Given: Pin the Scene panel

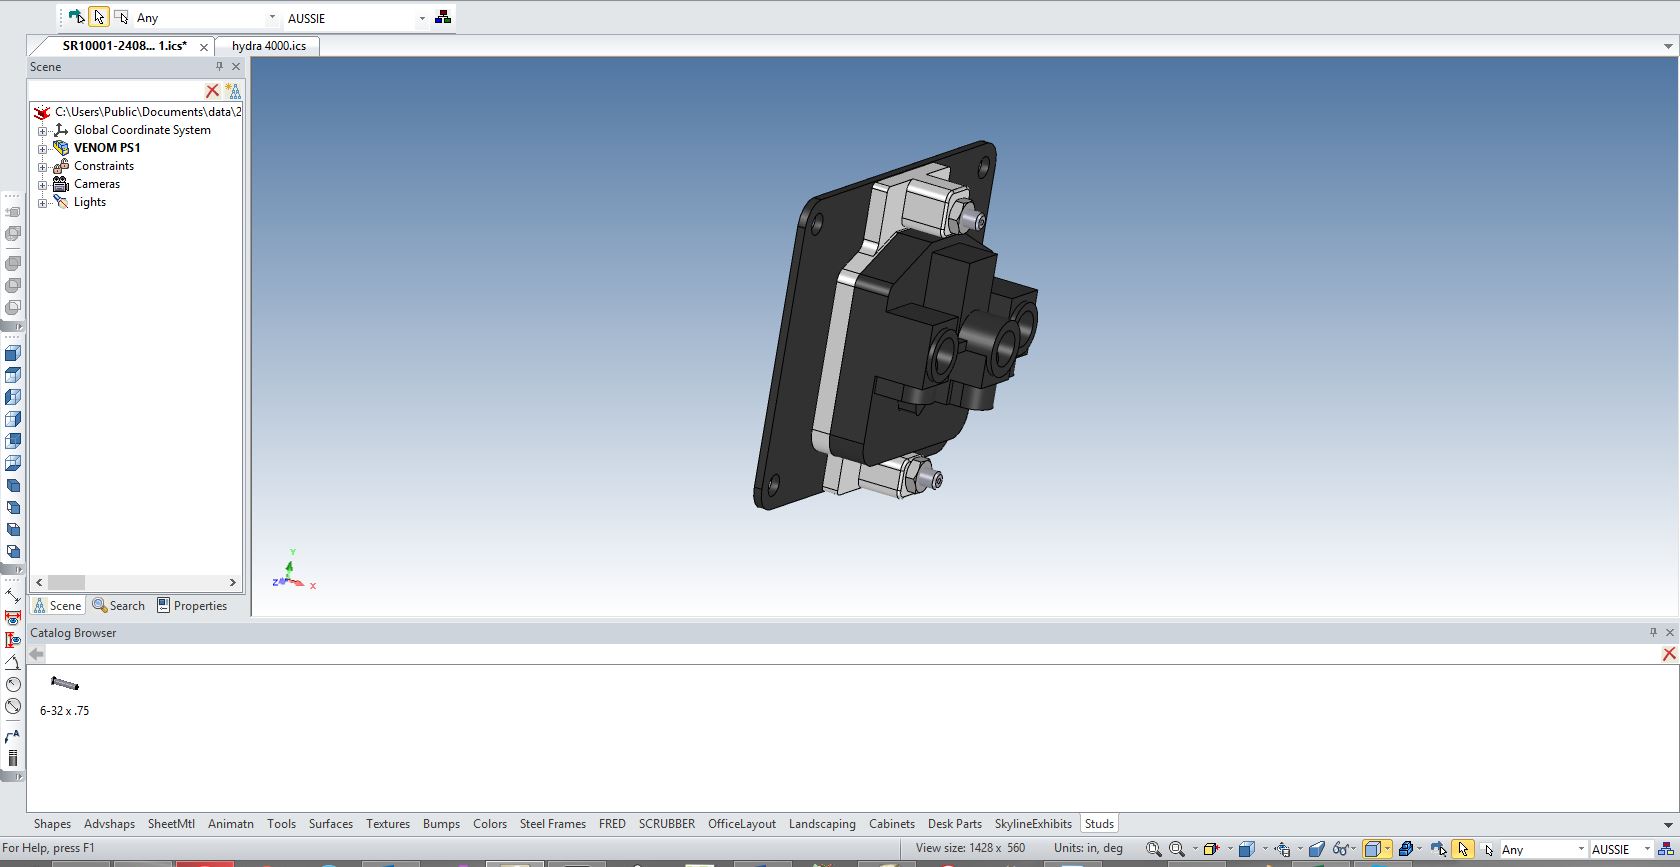Looking at the screenshot, I should [x=219, y=67].
